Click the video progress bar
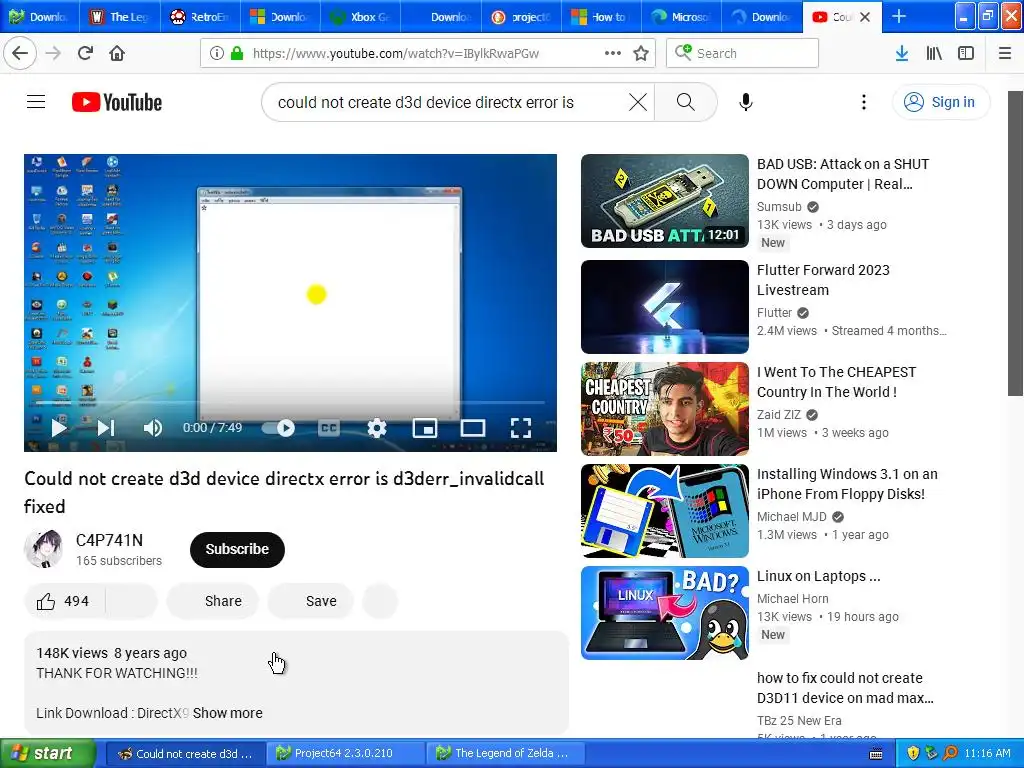Viewport: 1024px width, 768px height. pos(290,402)
